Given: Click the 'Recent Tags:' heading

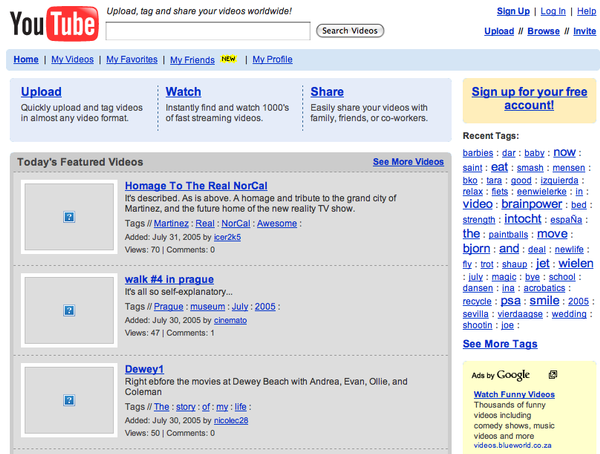Looking at the screenshot, I should [x=491, y=136].
